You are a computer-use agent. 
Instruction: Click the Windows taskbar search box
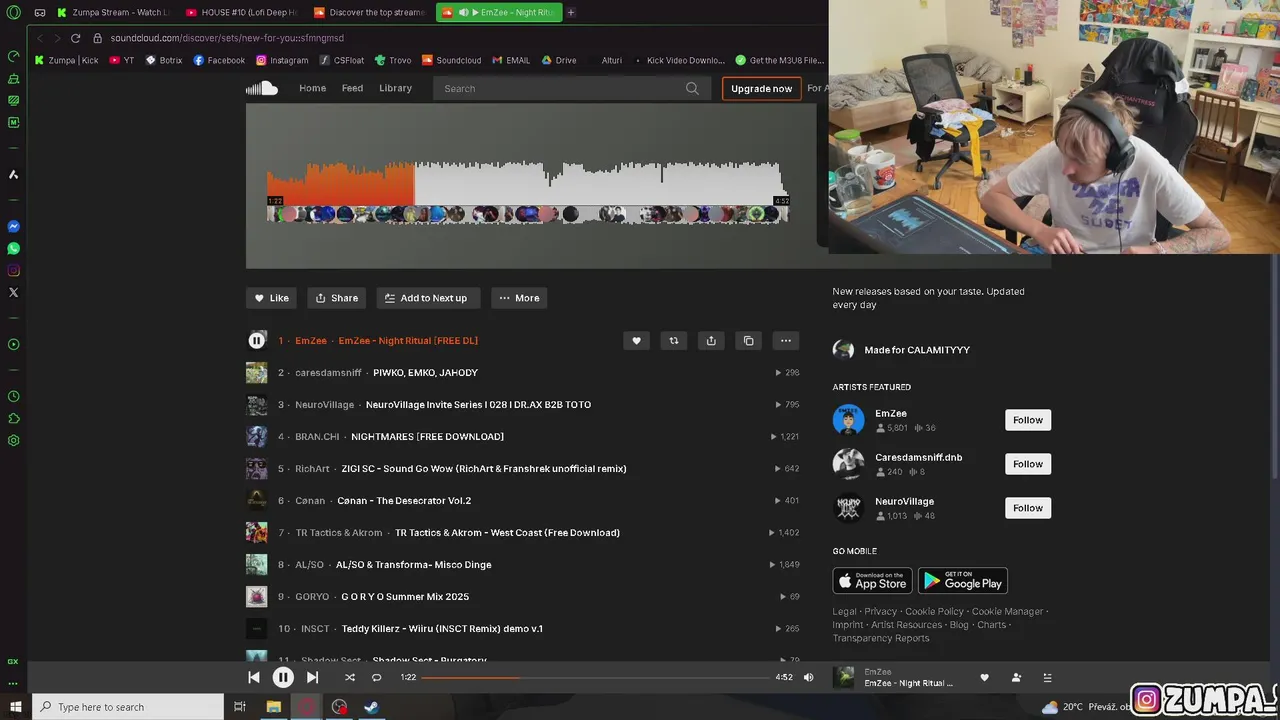[x=128, y=707]
